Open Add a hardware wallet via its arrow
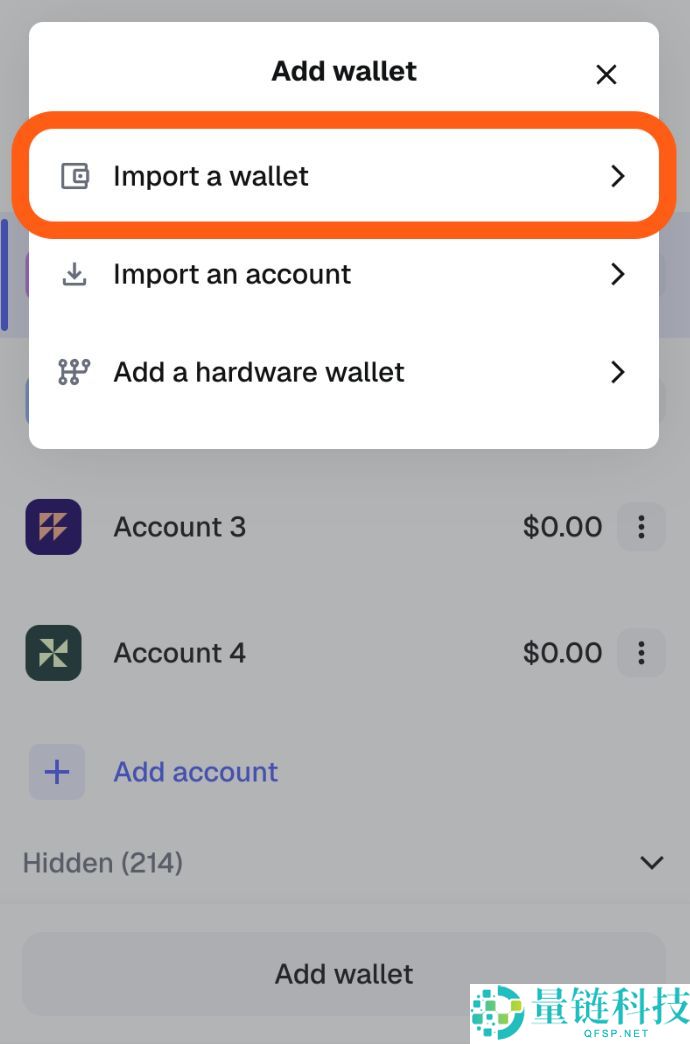The height and width of the screenshot is (1044, 690). (618, 372)
